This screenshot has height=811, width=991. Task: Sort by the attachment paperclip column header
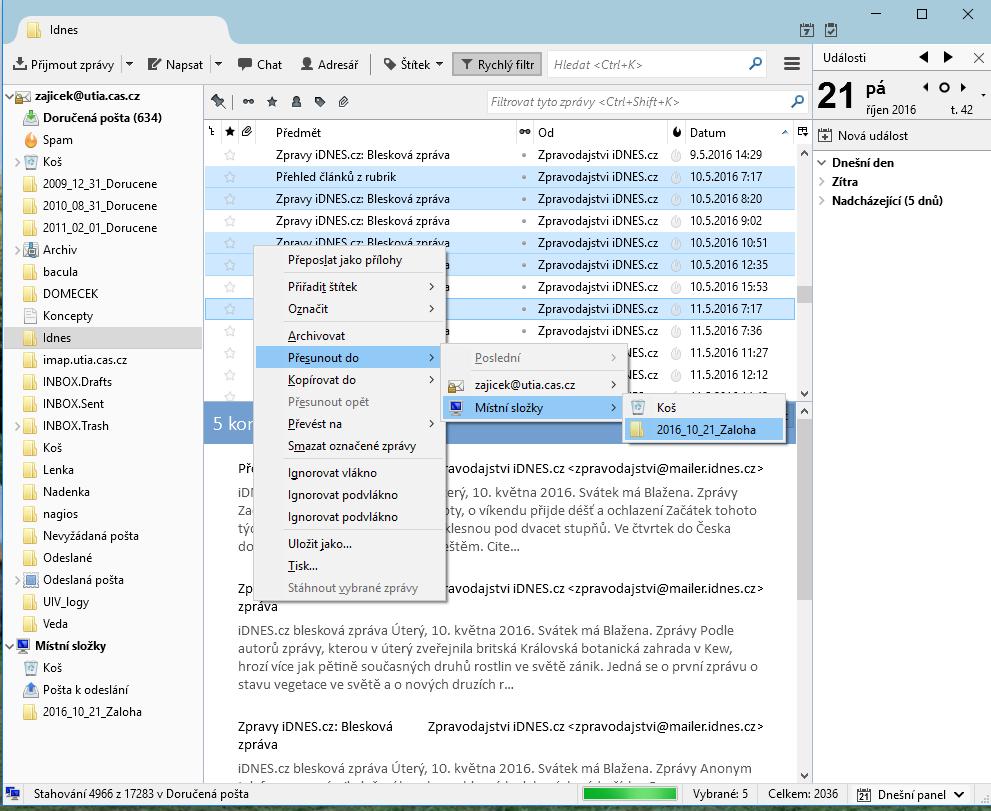(x=247, y=131)
